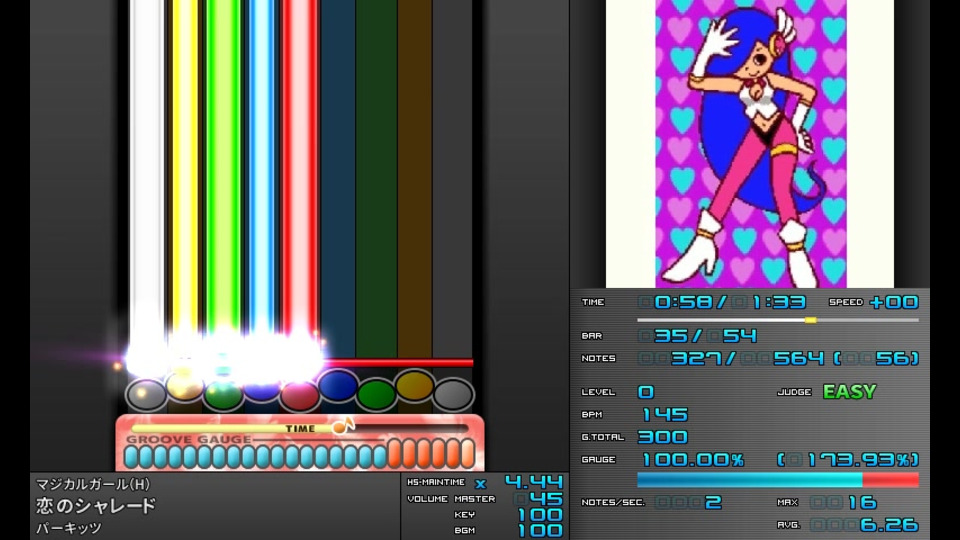This screenshot has height=540, width=960.
Task: Click the LEVEL value 0
Action: (x=646, y=392)
